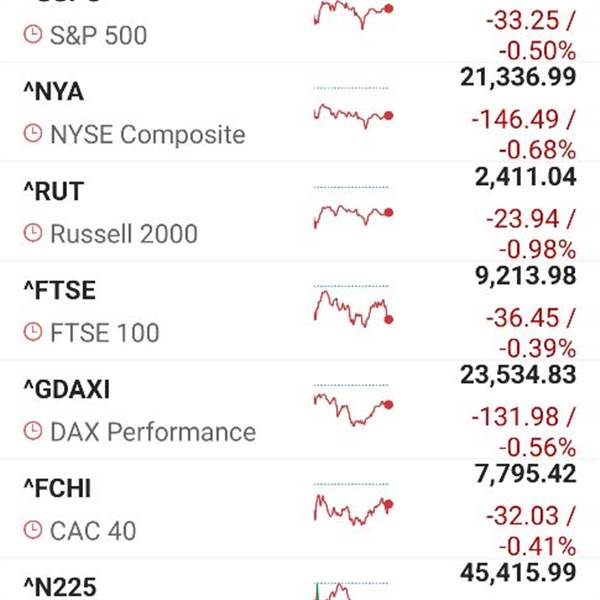The image size is (600, 600).
Task: Select the ^FTSE ticker symbol
Action: pyautogui.click(x=58, y=290)
